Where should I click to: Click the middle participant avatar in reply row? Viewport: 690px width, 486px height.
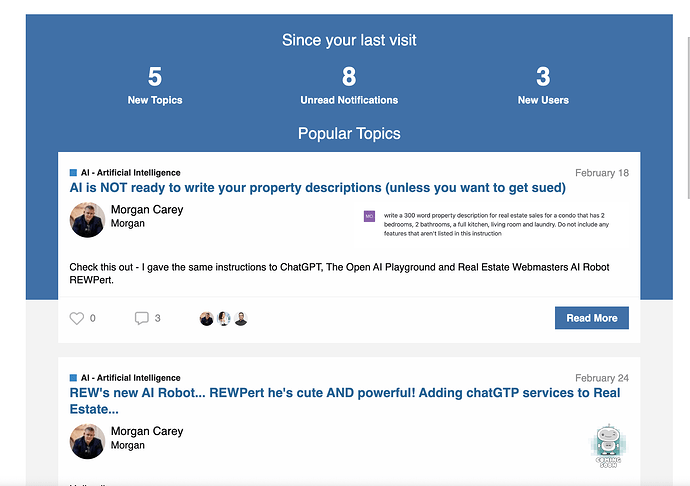(x=224, y=319)
